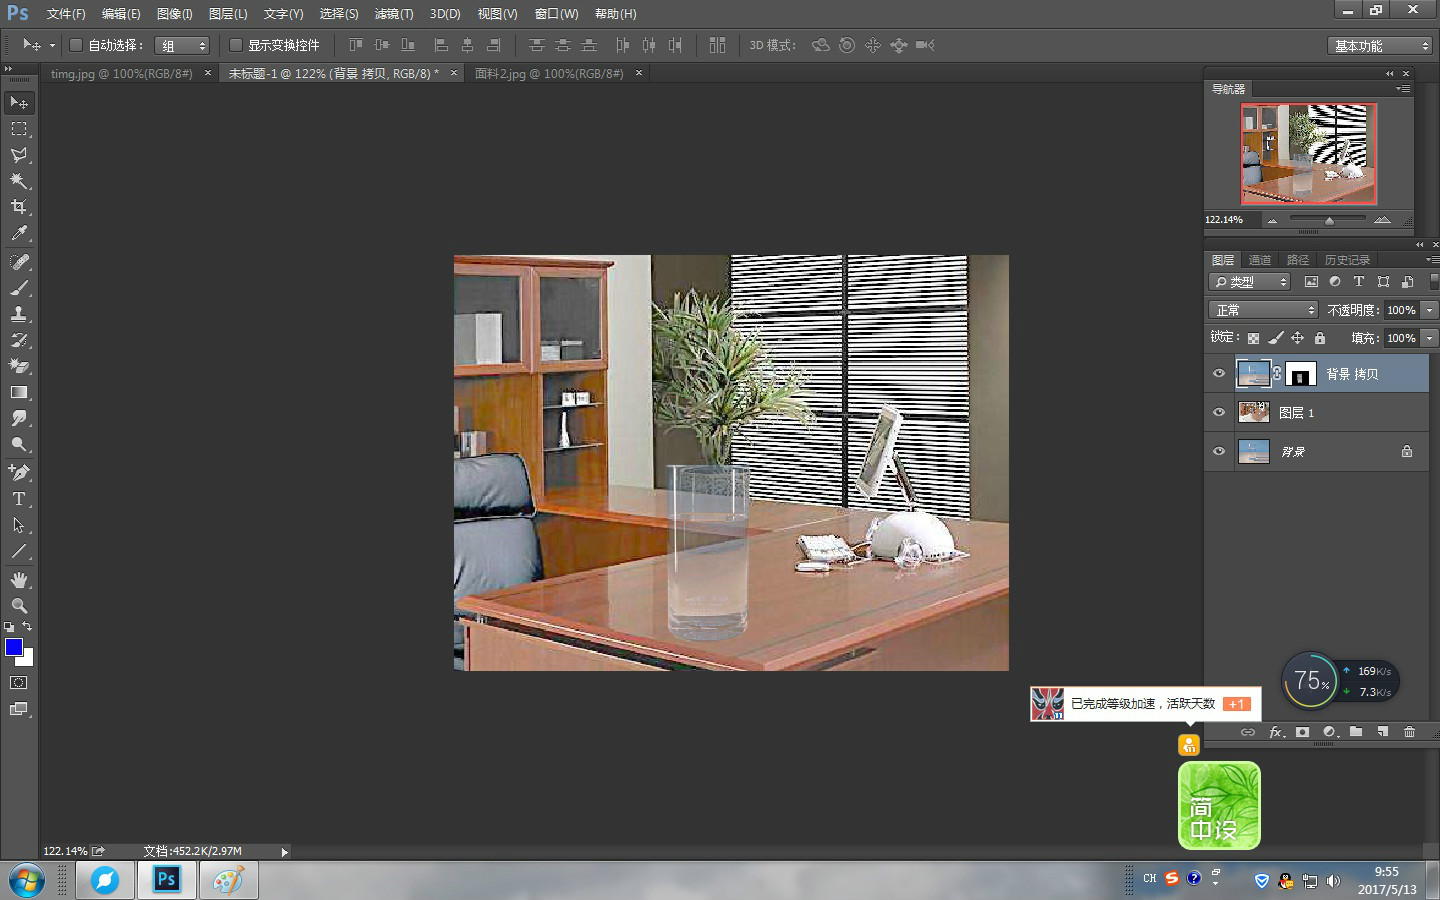Select the History Brush tool
Viewport: 1440px width, 900px height.
[x=19, y=340]
